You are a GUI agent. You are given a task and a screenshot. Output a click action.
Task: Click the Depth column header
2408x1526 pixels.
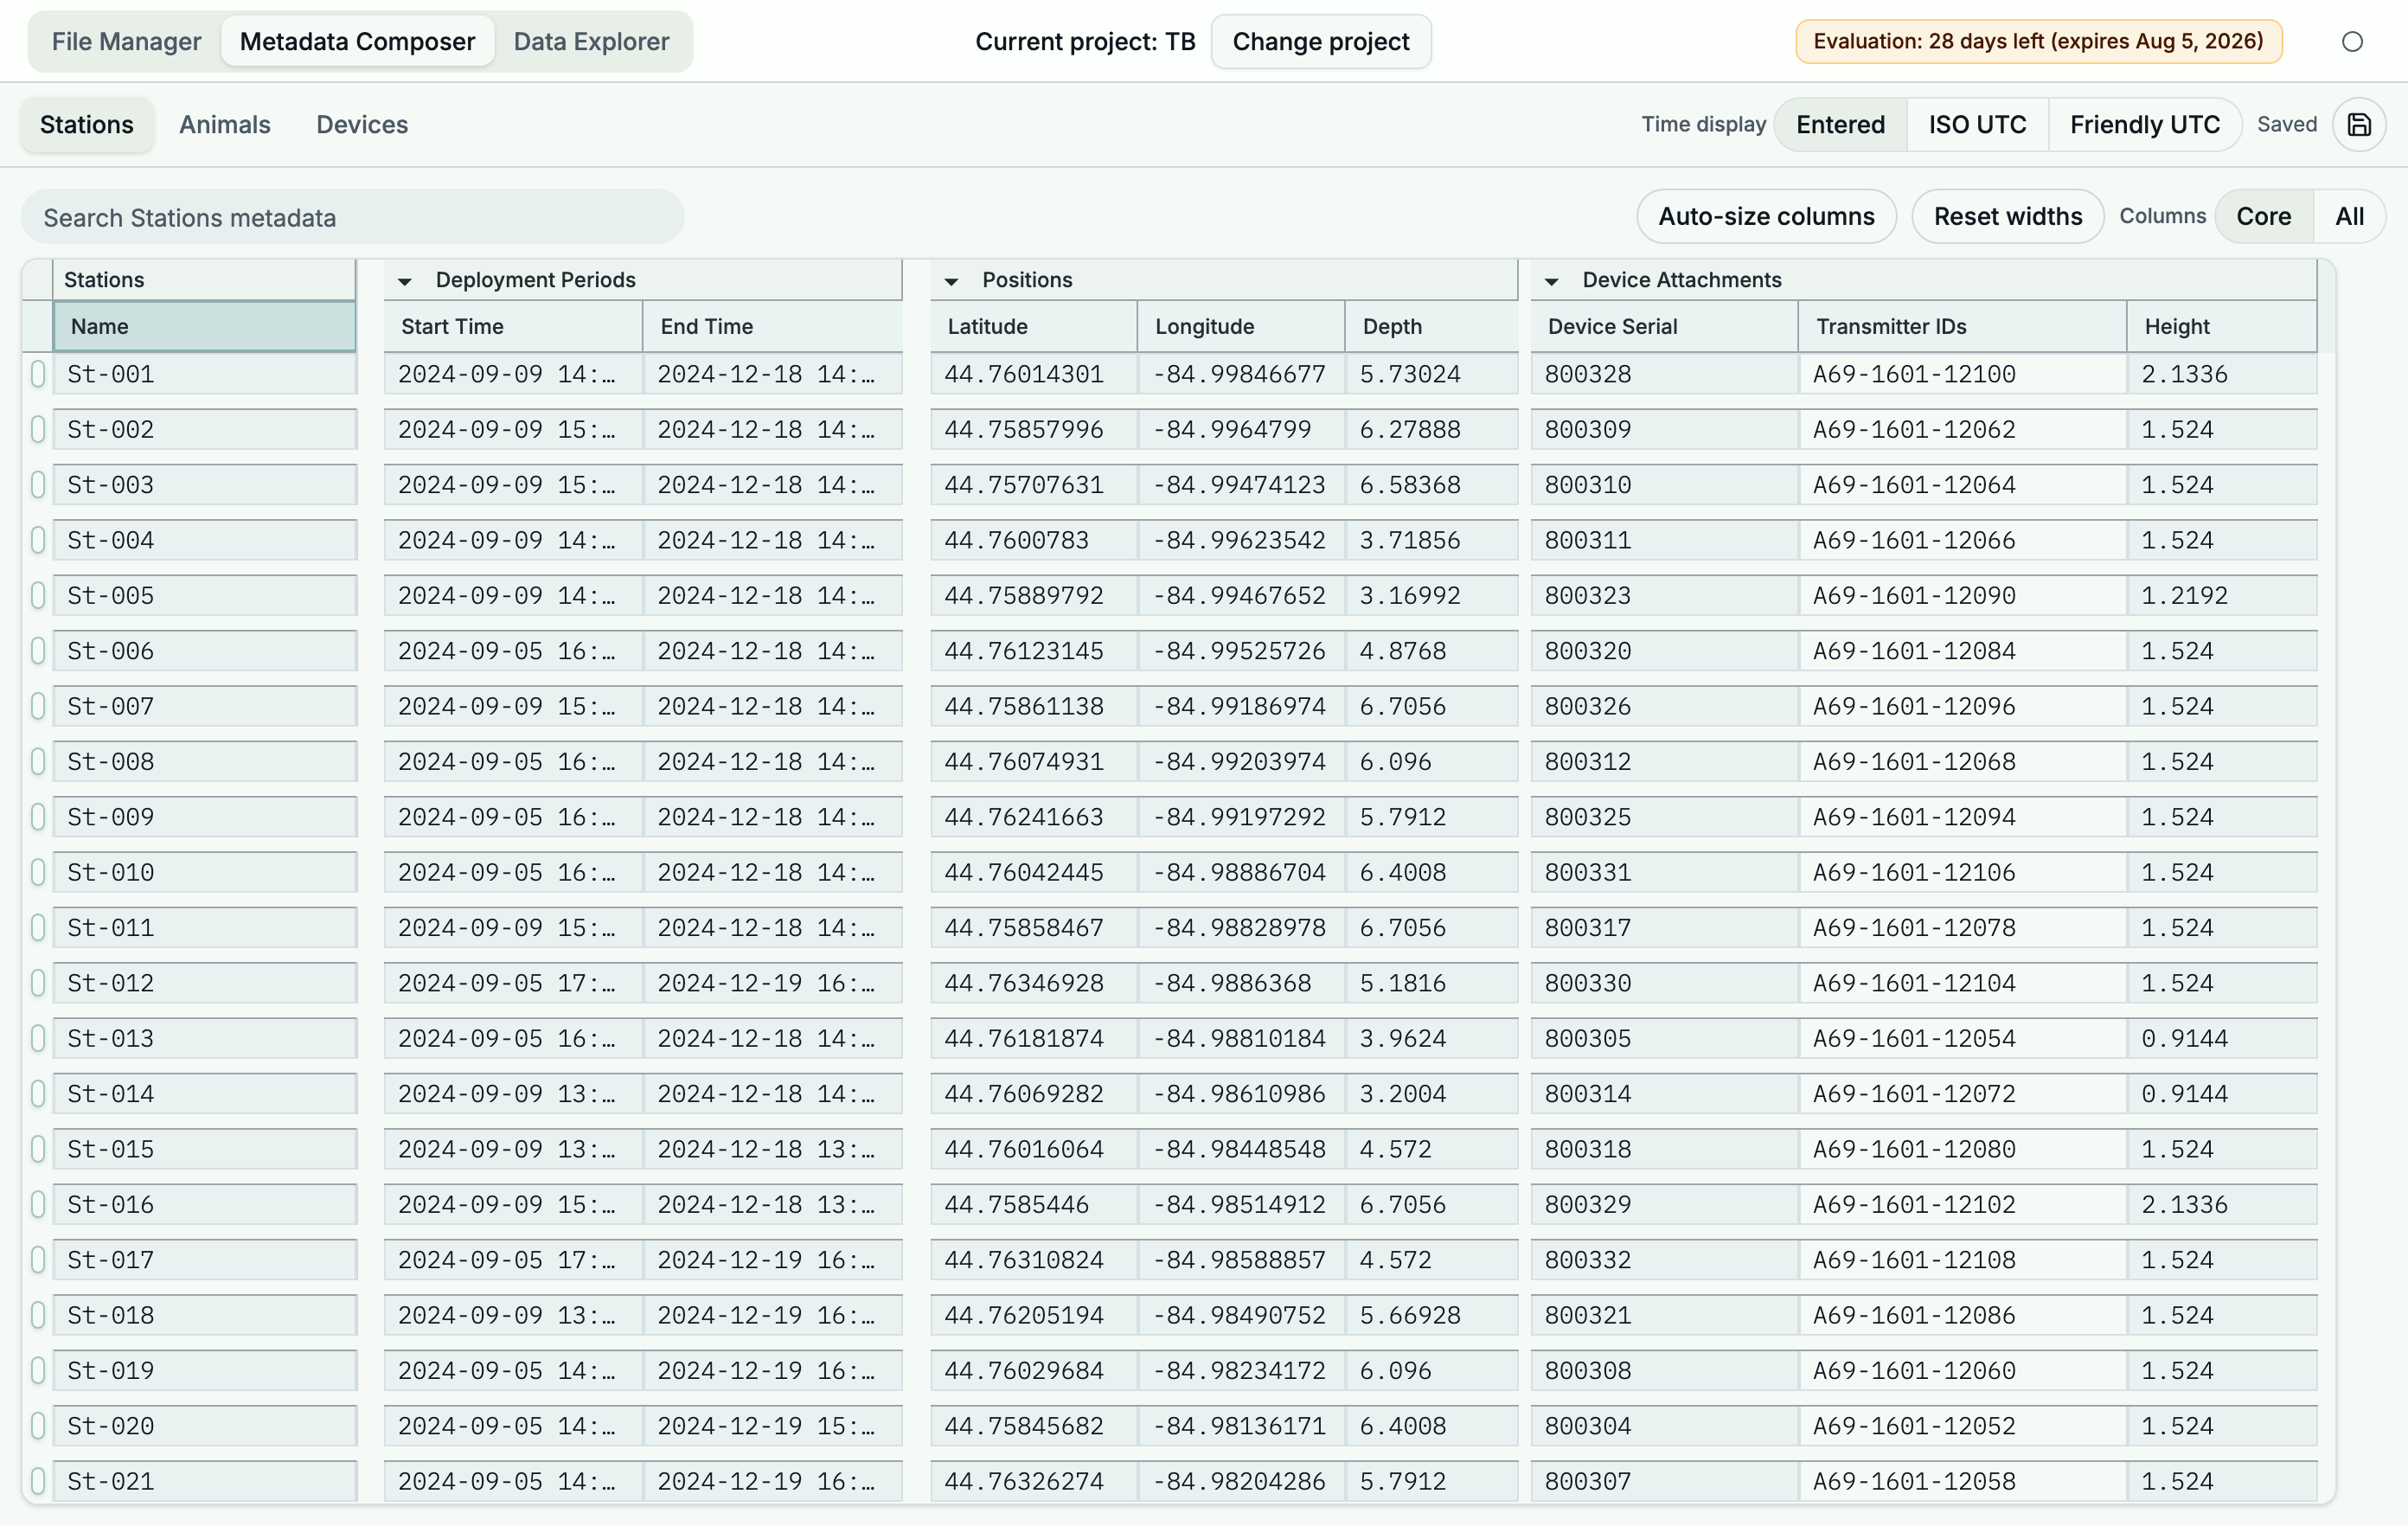click(1431, 327)
